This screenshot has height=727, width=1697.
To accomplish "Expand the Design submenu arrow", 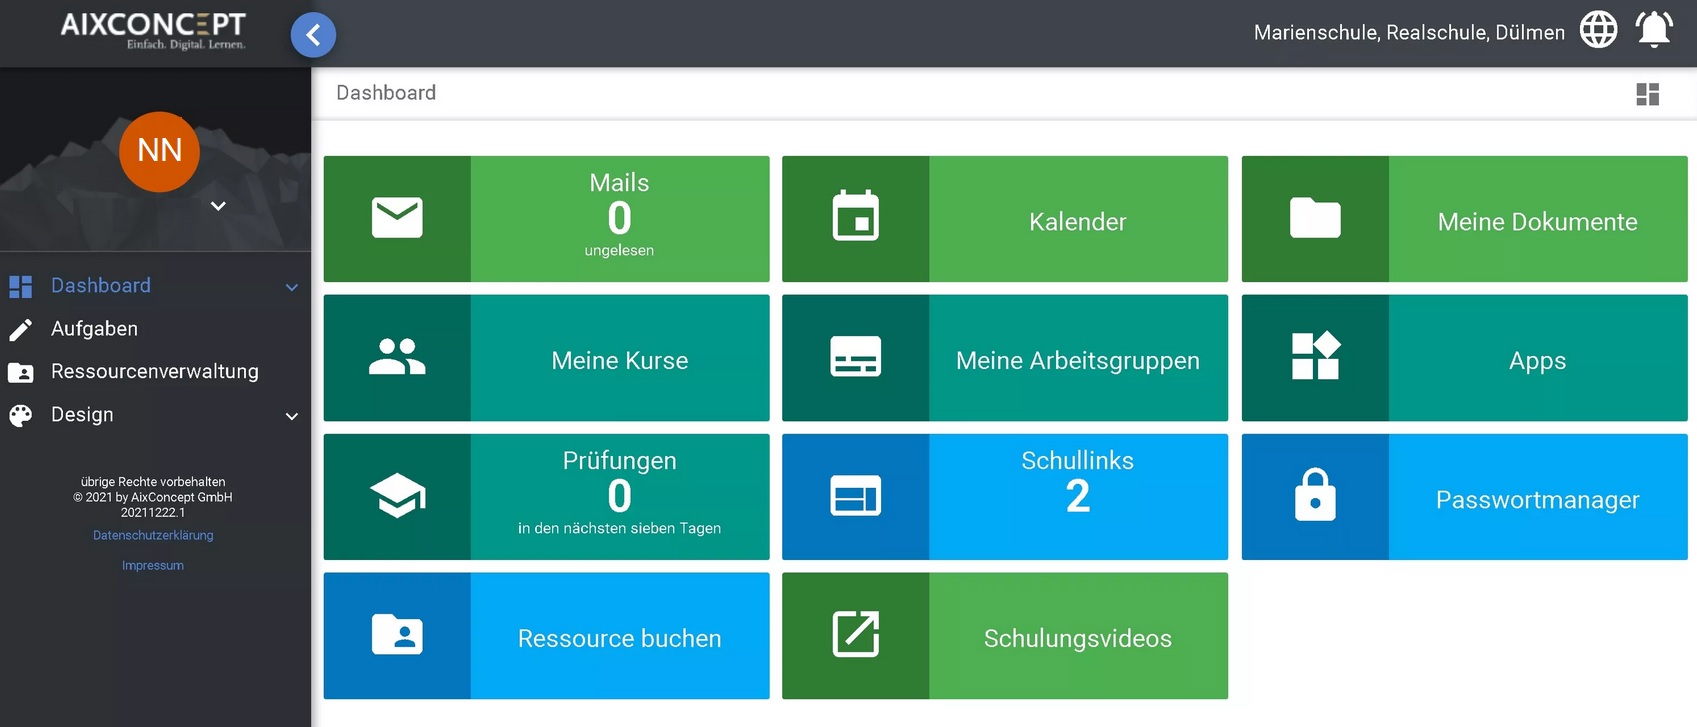I will pos(292,416).
